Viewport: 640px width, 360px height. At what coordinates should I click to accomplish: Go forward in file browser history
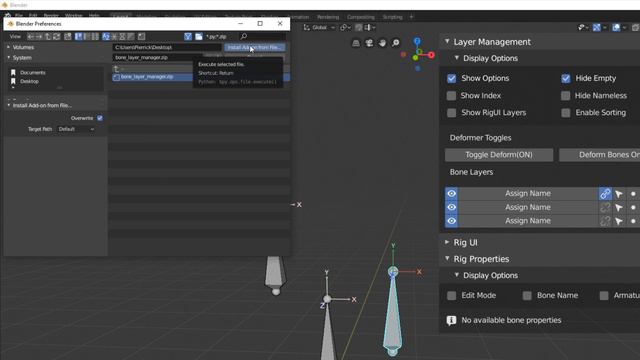(x=39, y=37)
